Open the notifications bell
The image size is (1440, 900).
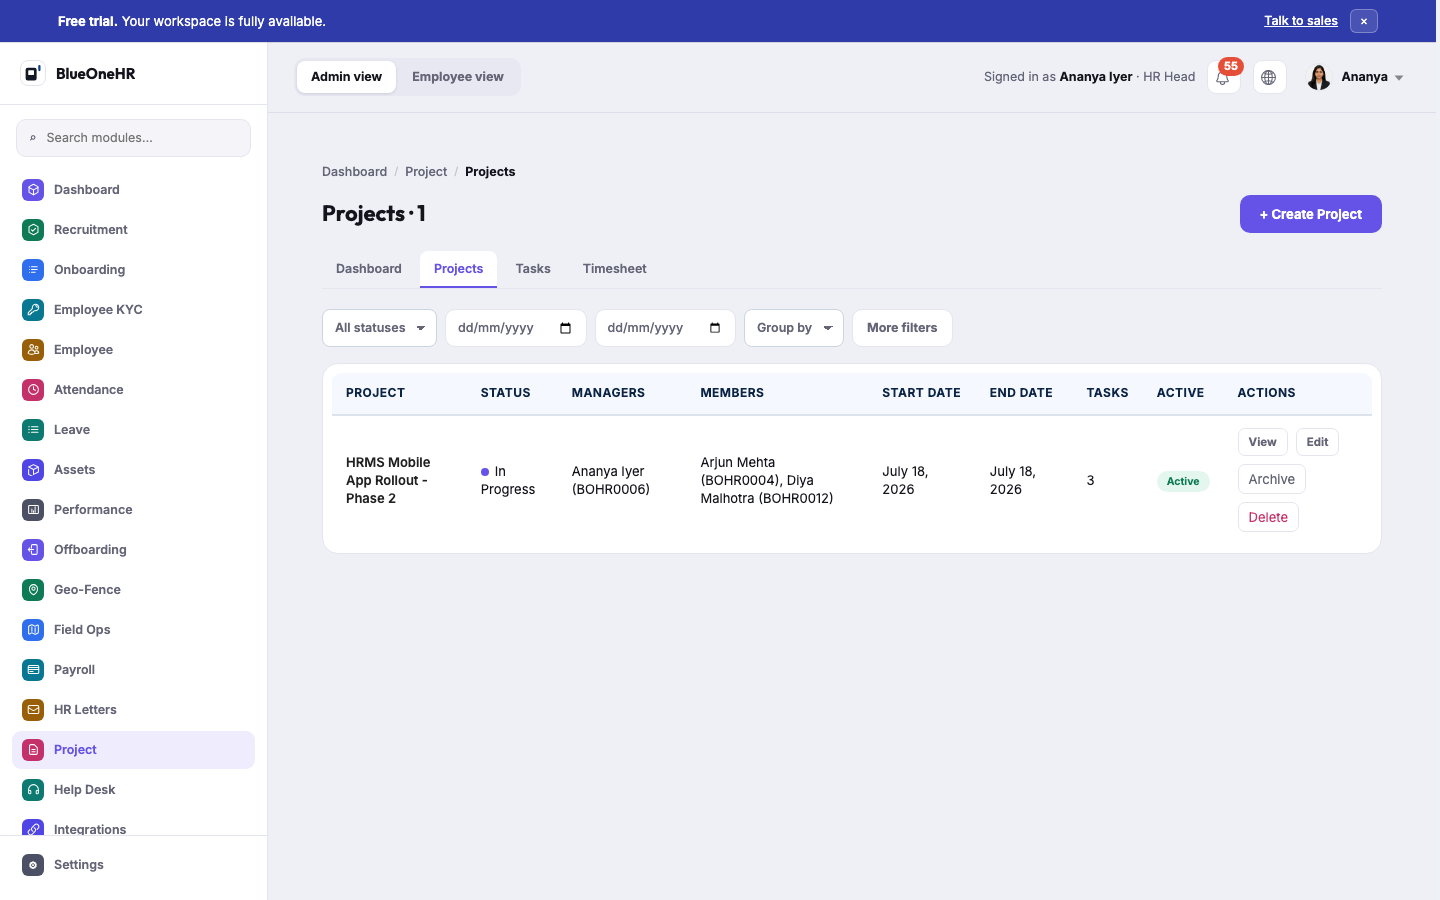coord(1223,77)
